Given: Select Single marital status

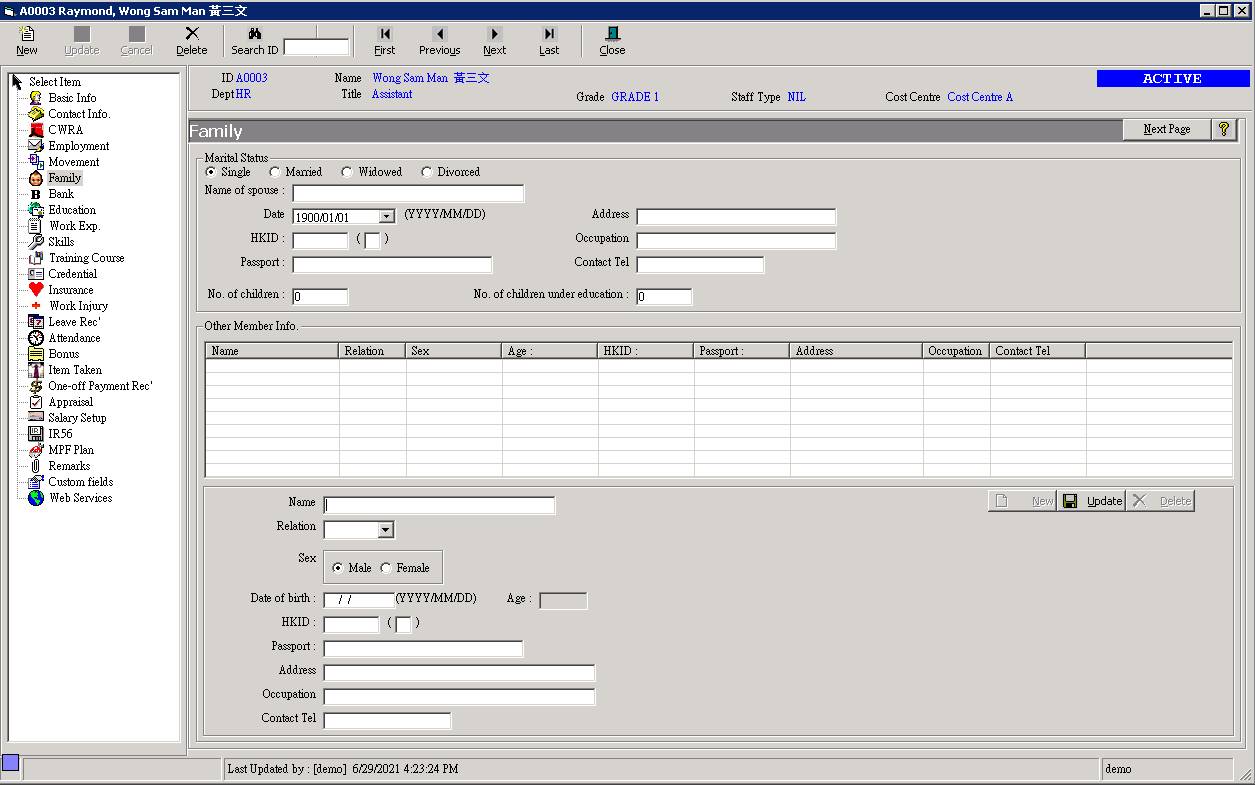Looking at the screenshot, I should click(210, 172).
